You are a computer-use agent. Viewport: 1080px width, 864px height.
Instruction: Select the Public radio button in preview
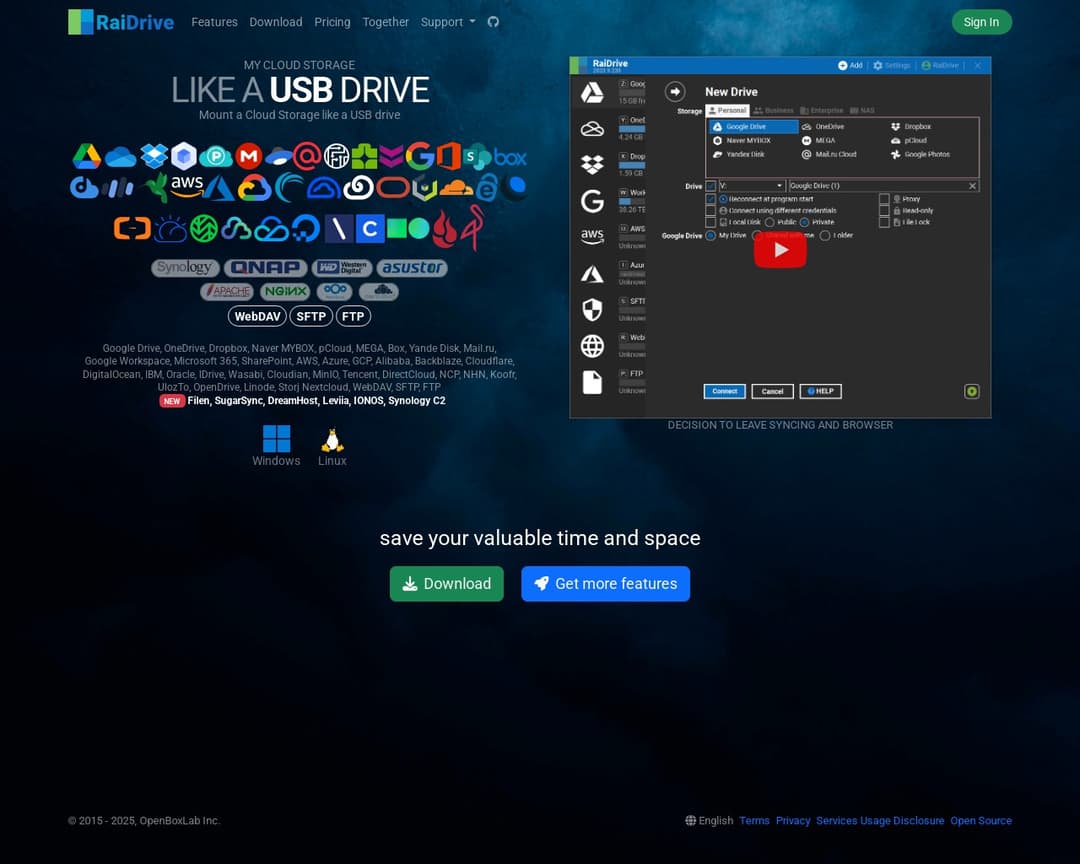[769, 223]
